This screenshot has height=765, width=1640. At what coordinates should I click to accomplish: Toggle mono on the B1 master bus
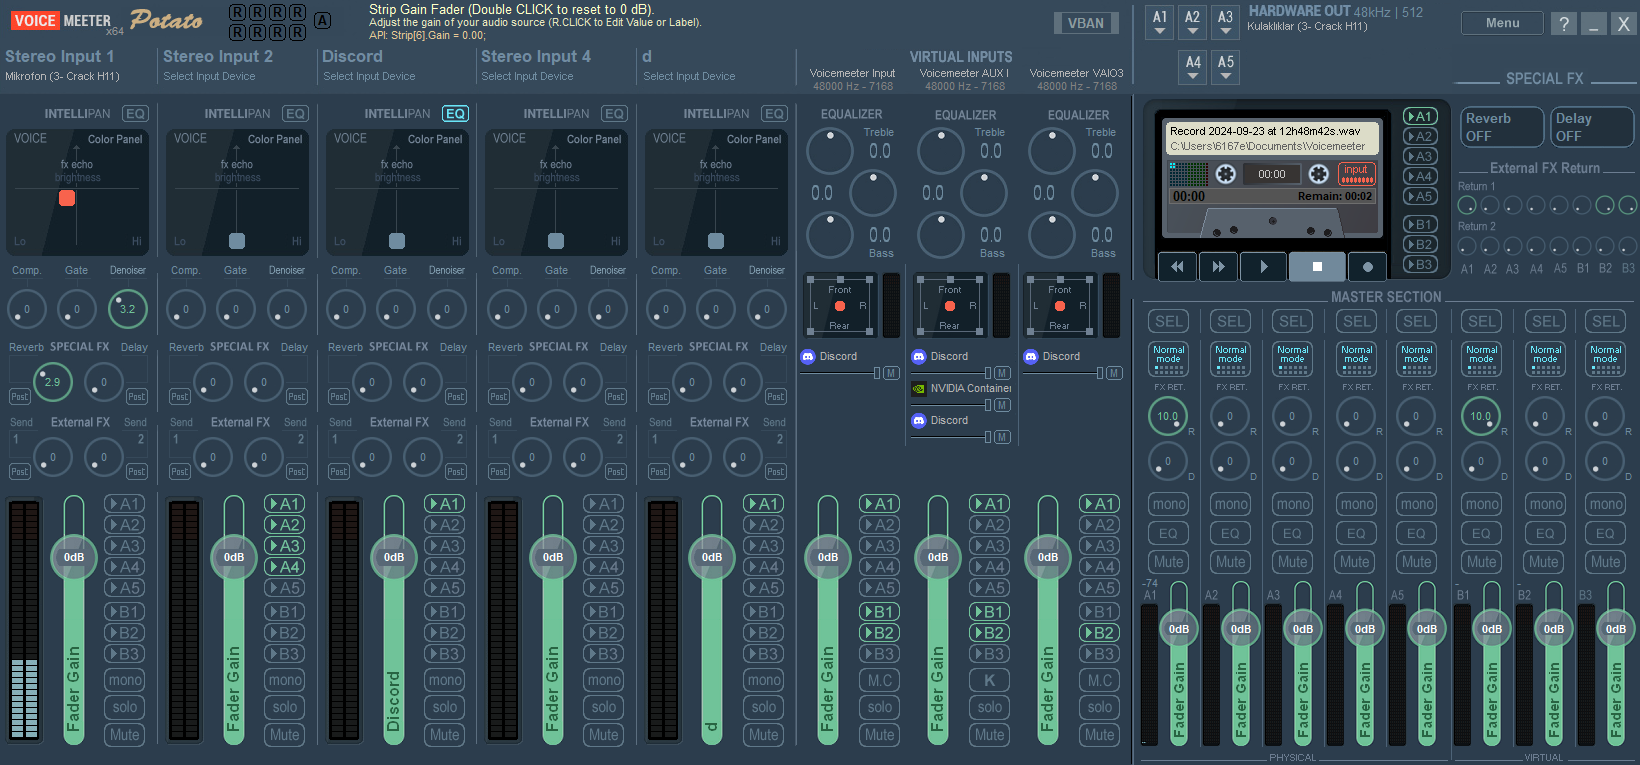pos(1482,504)
